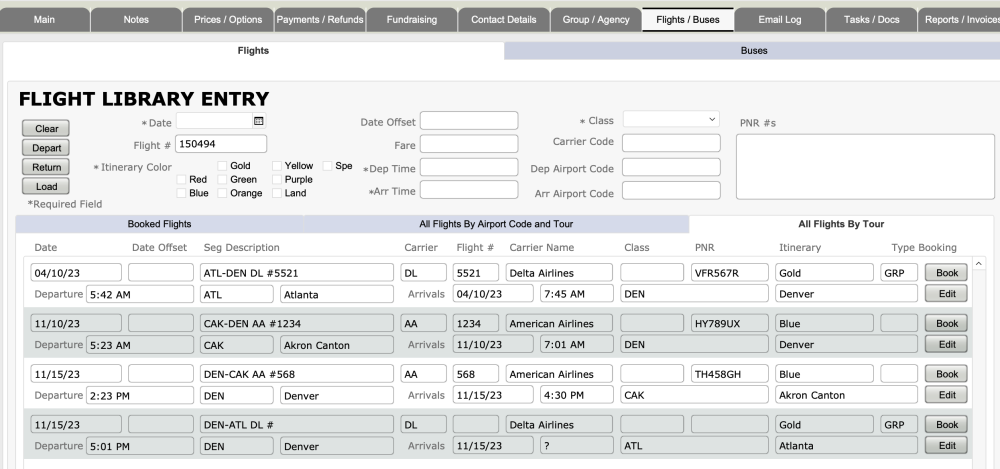Click the flight number field 568

(x=476, y=374)
